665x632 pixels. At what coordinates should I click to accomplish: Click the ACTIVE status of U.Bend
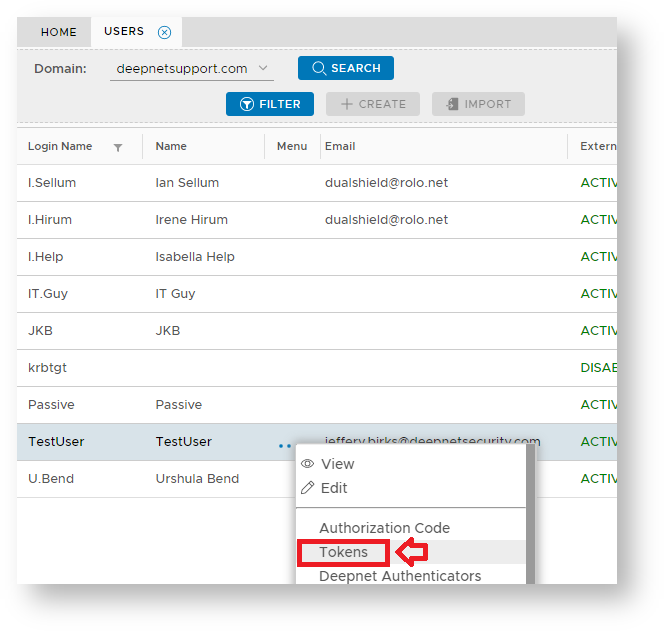(x=598, y=478)
